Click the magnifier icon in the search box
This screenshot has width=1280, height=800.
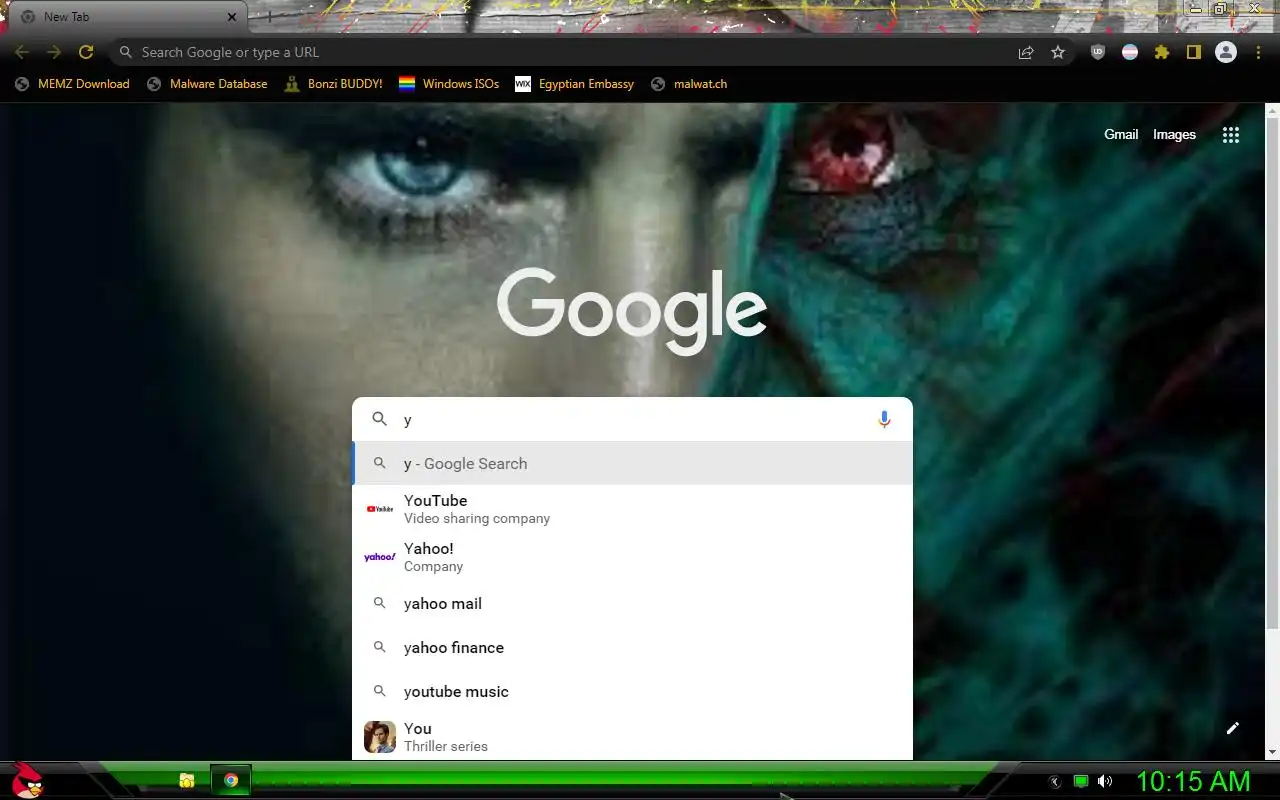coord(379,419)
